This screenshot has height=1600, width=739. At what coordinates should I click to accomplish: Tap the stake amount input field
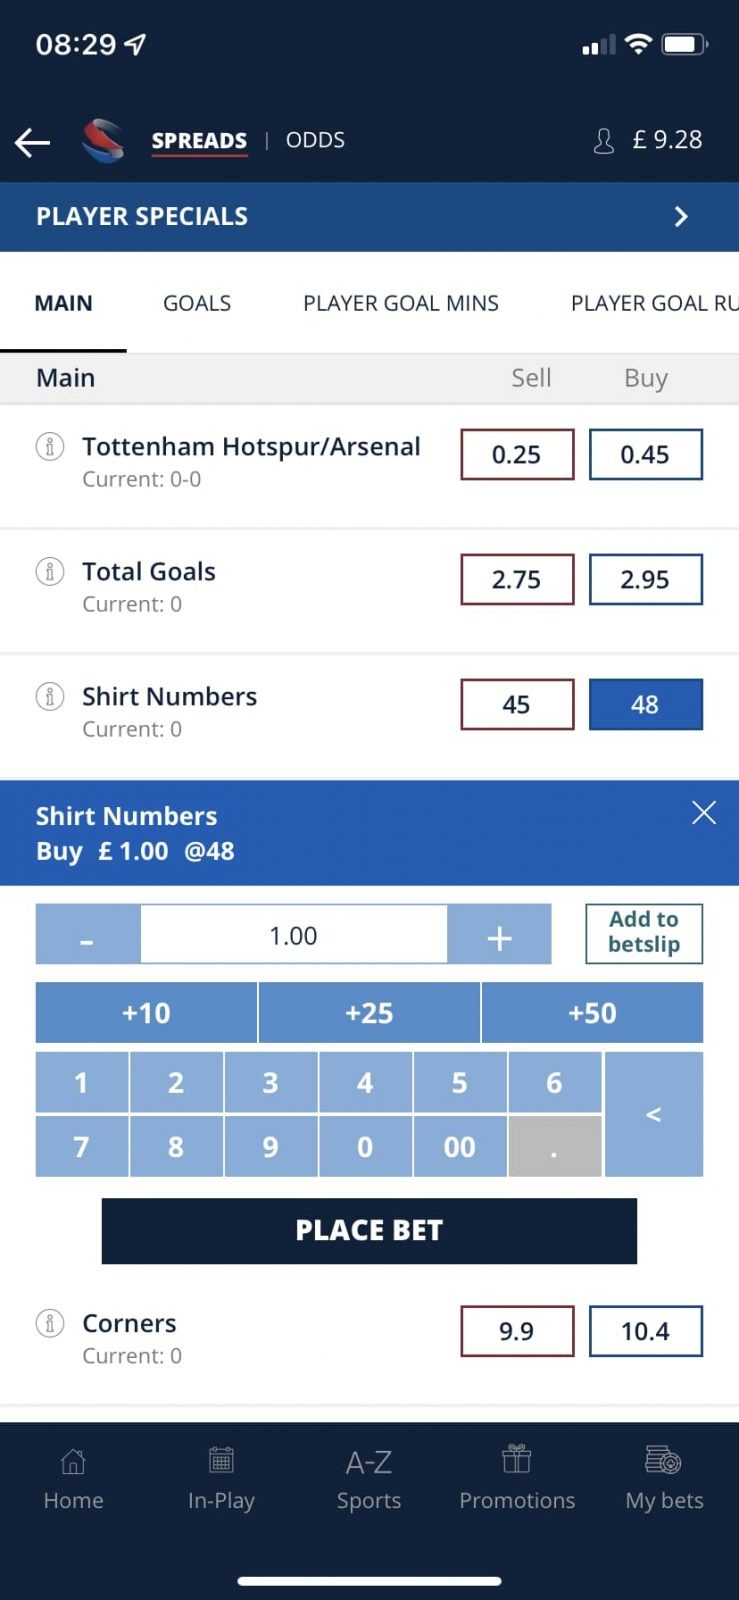(x=293, y=936)
